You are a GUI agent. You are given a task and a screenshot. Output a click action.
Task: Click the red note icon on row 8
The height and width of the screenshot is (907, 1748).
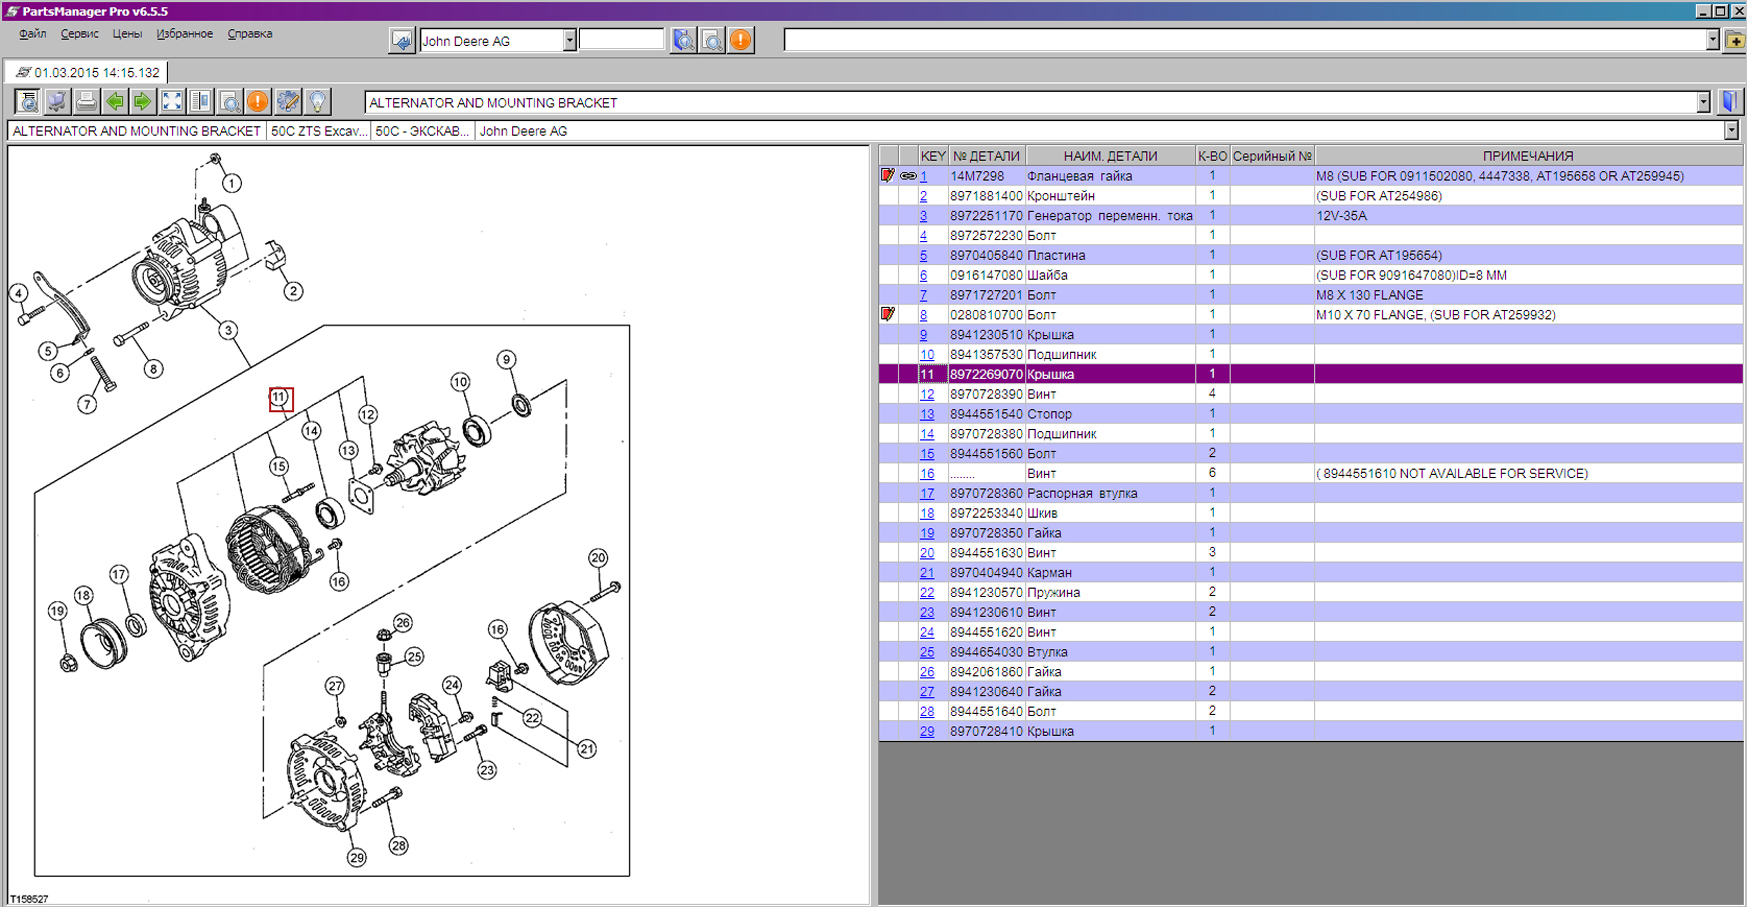[888, 314]
